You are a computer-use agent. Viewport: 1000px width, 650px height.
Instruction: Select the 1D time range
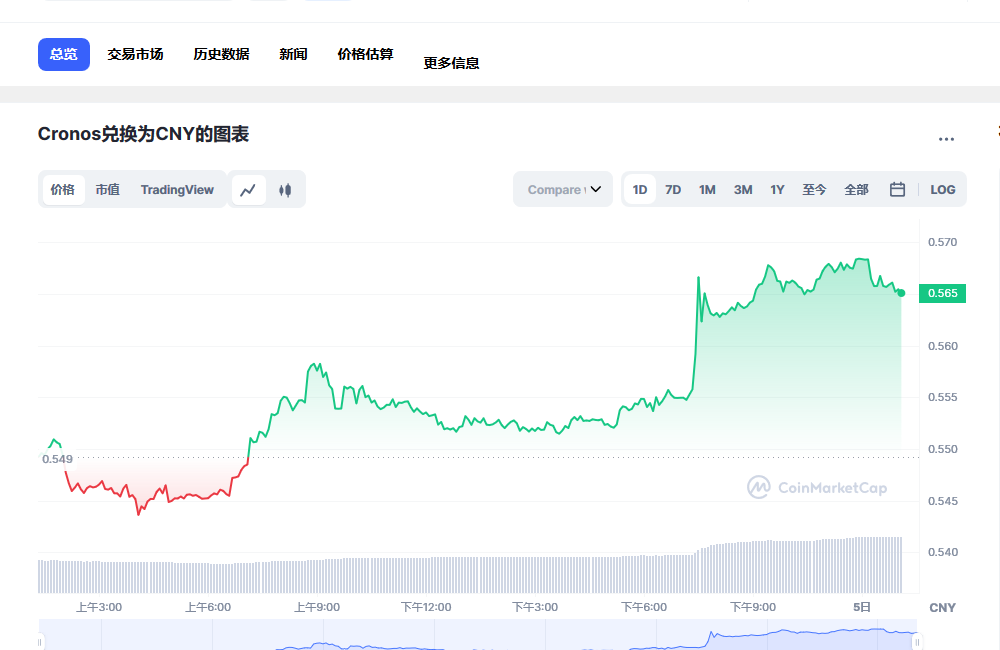tap(640, 189)
